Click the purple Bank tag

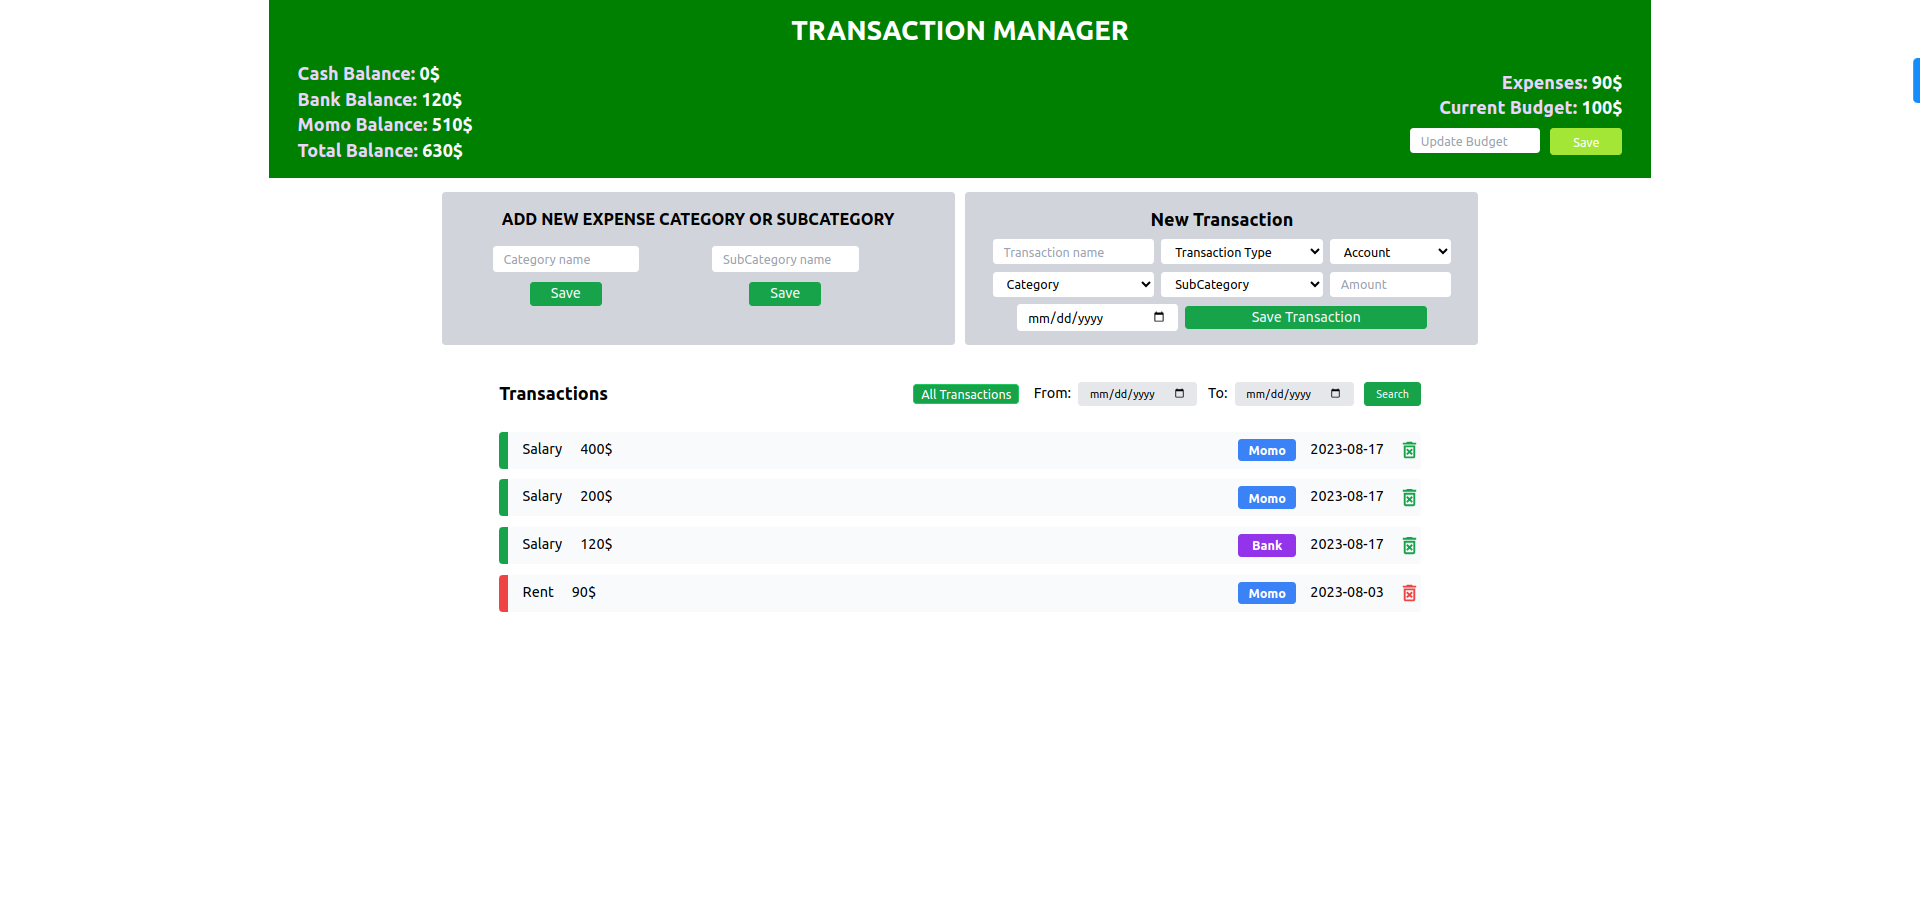point(1267,545)
